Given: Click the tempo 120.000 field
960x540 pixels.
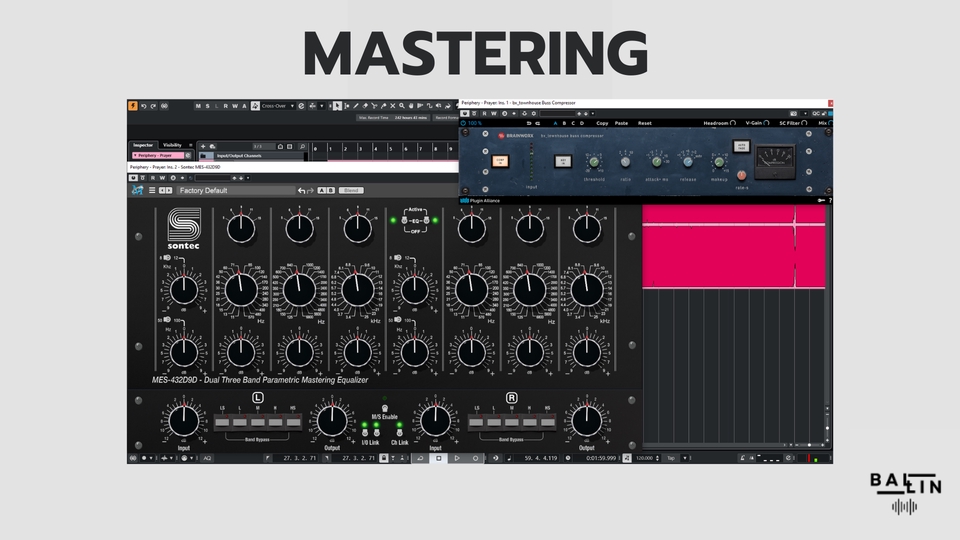Looking at the screenshot, I should coord(645,457).
